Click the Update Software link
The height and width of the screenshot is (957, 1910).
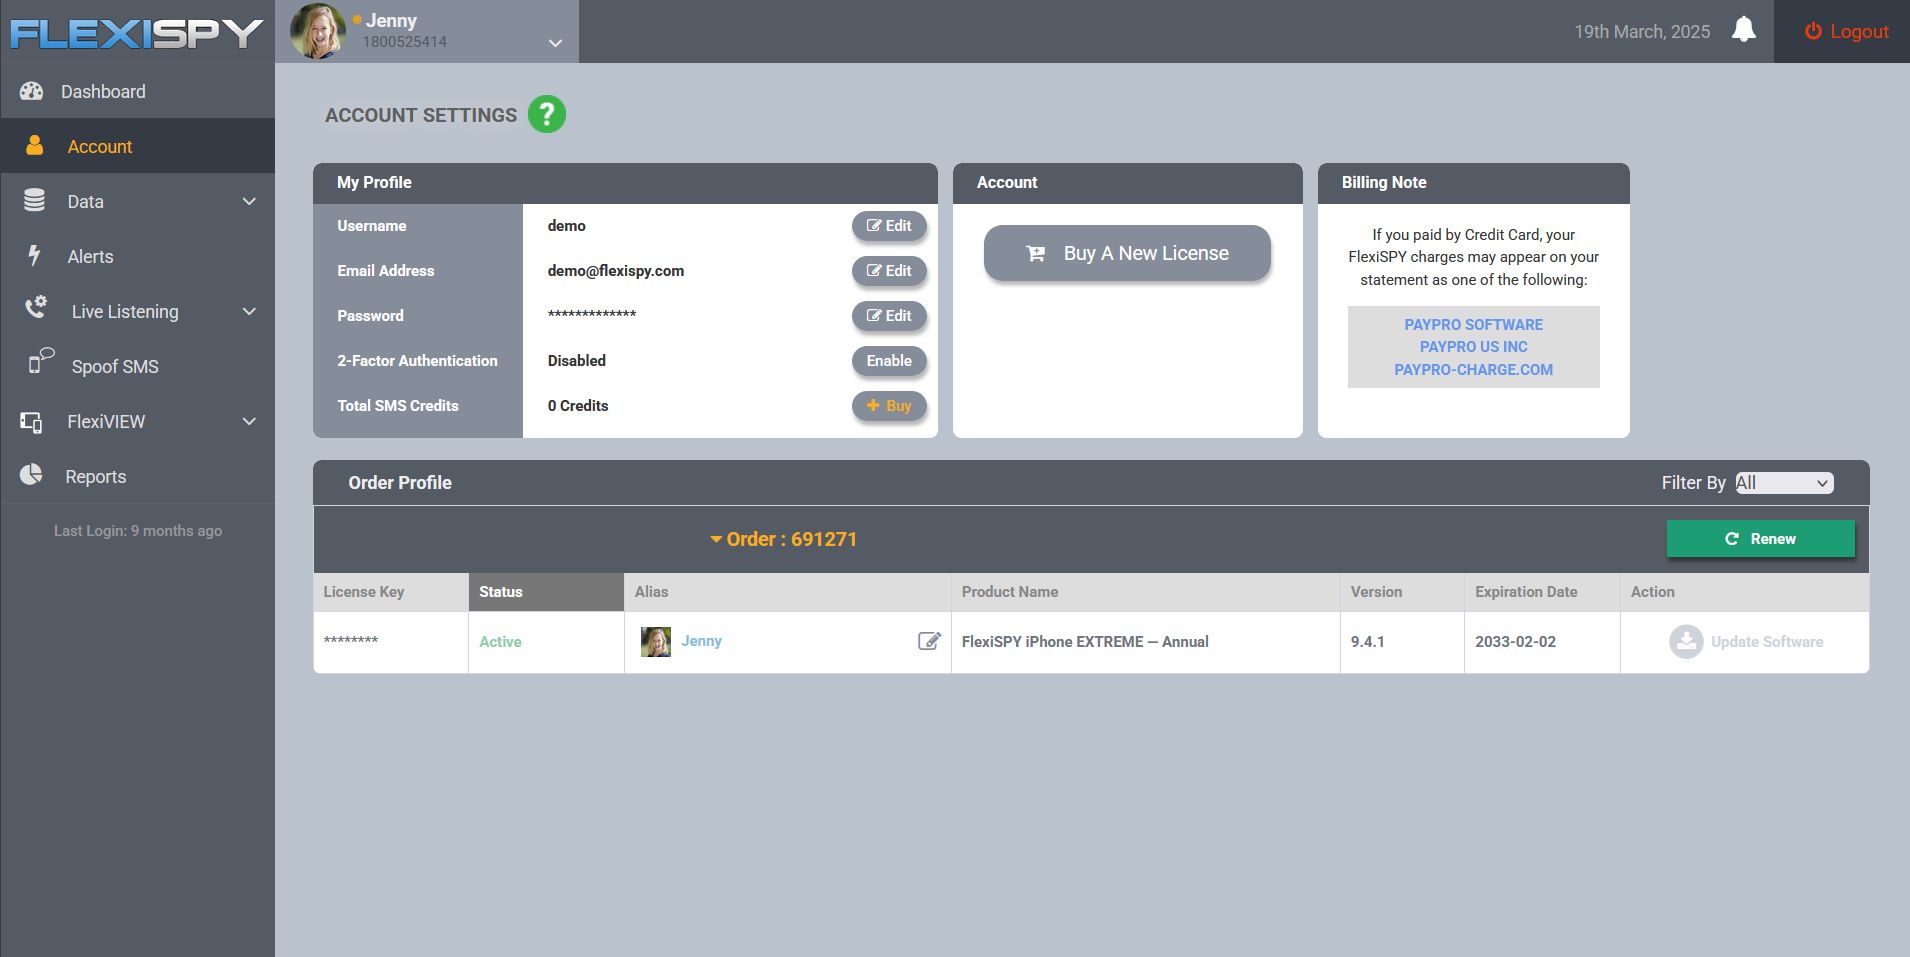click(x=1767, y=642)
